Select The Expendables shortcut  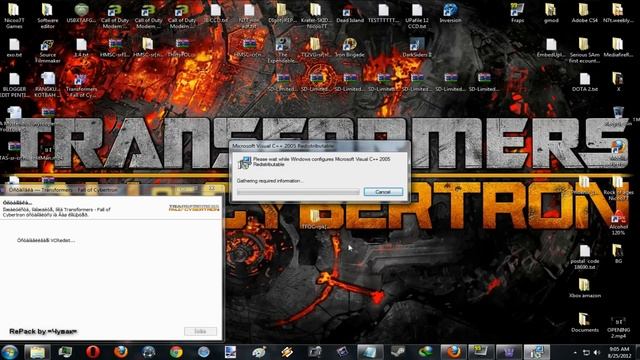click(282, 51)
